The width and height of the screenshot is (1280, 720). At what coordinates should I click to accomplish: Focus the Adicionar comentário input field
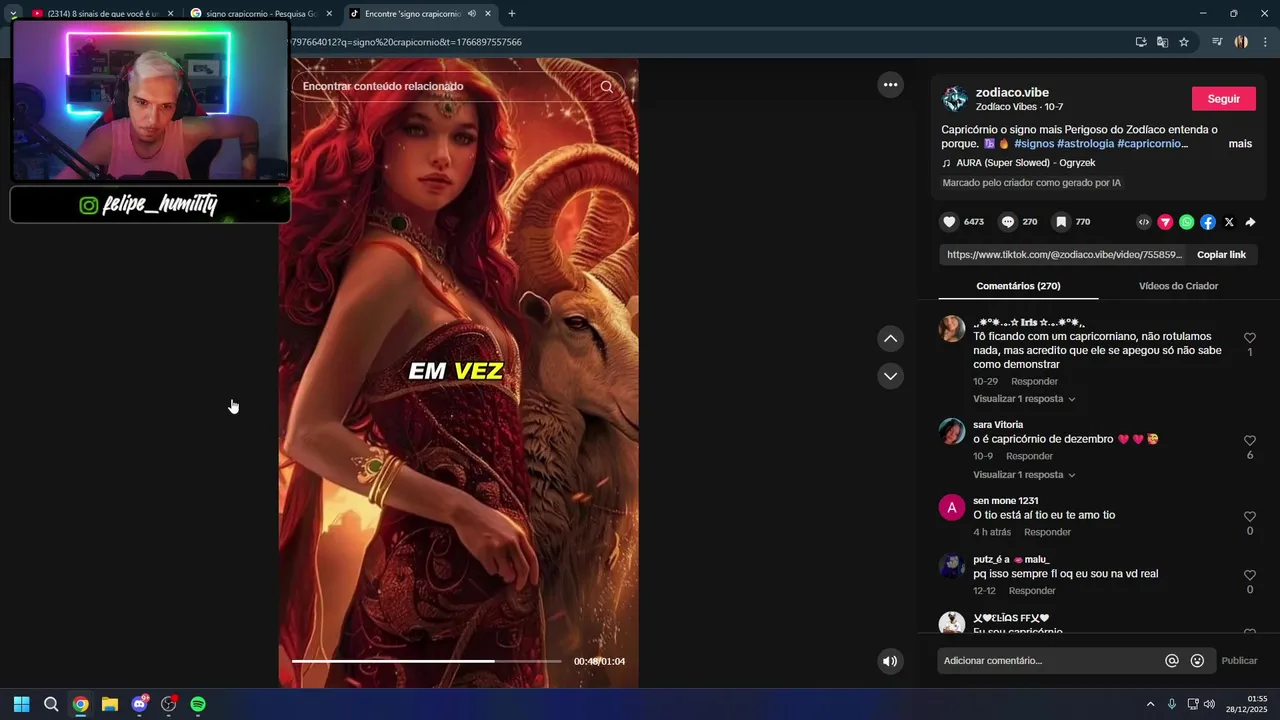pos(1048,661)
